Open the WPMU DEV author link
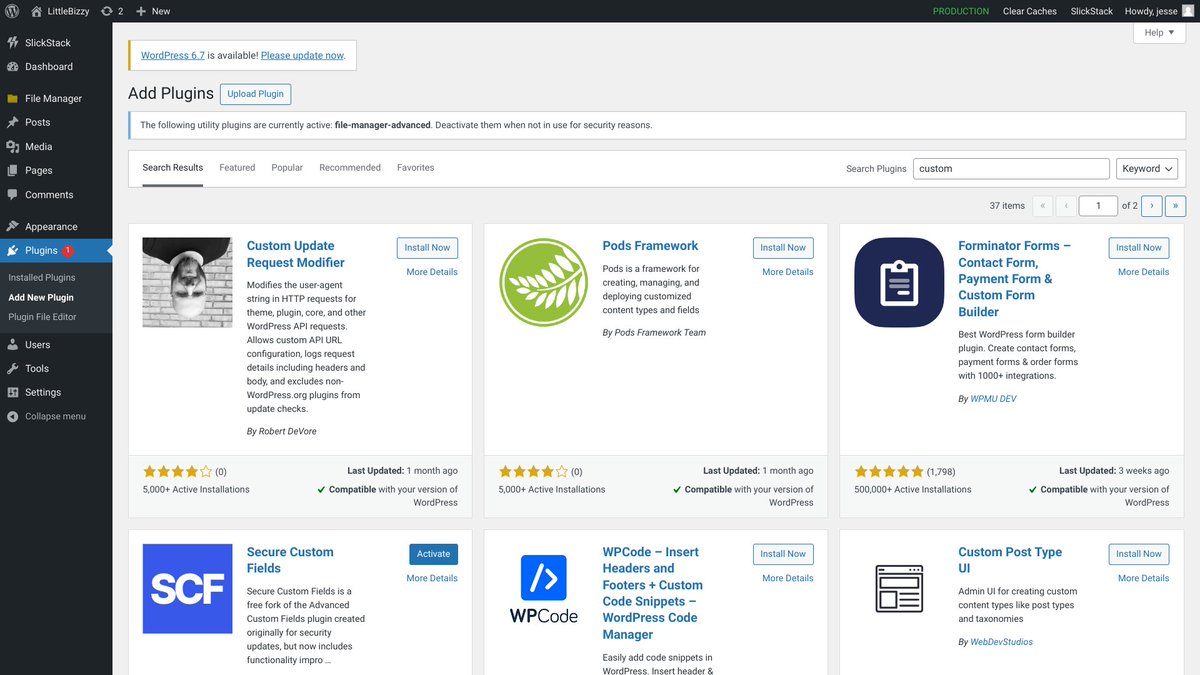This screenshot has height=675, width=1200. 993,399
